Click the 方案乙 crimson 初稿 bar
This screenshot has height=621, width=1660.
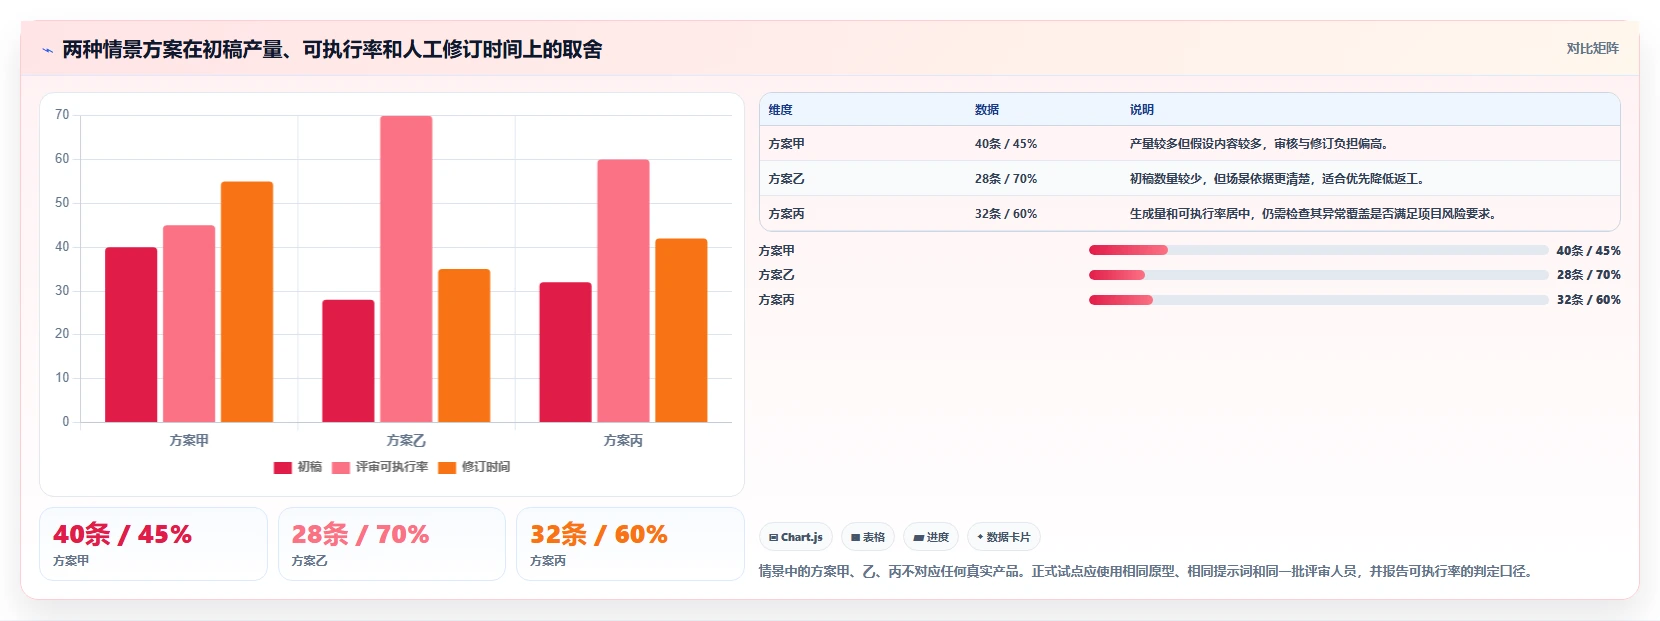348,361
